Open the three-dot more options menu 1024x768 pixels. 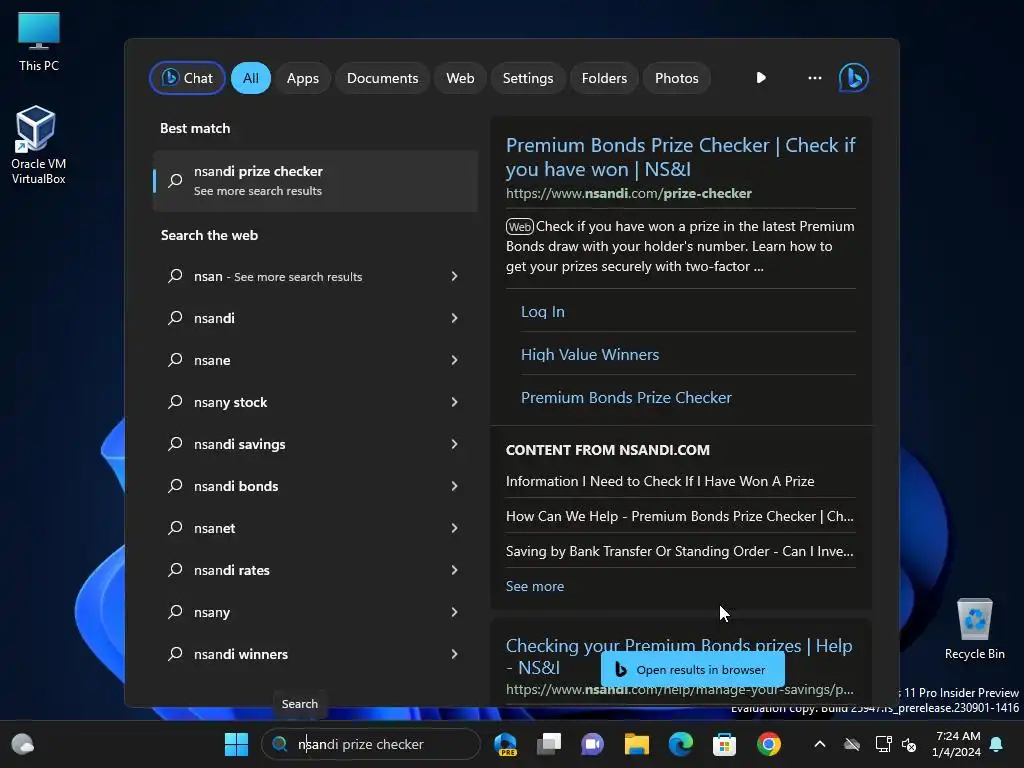pos(814,78)
